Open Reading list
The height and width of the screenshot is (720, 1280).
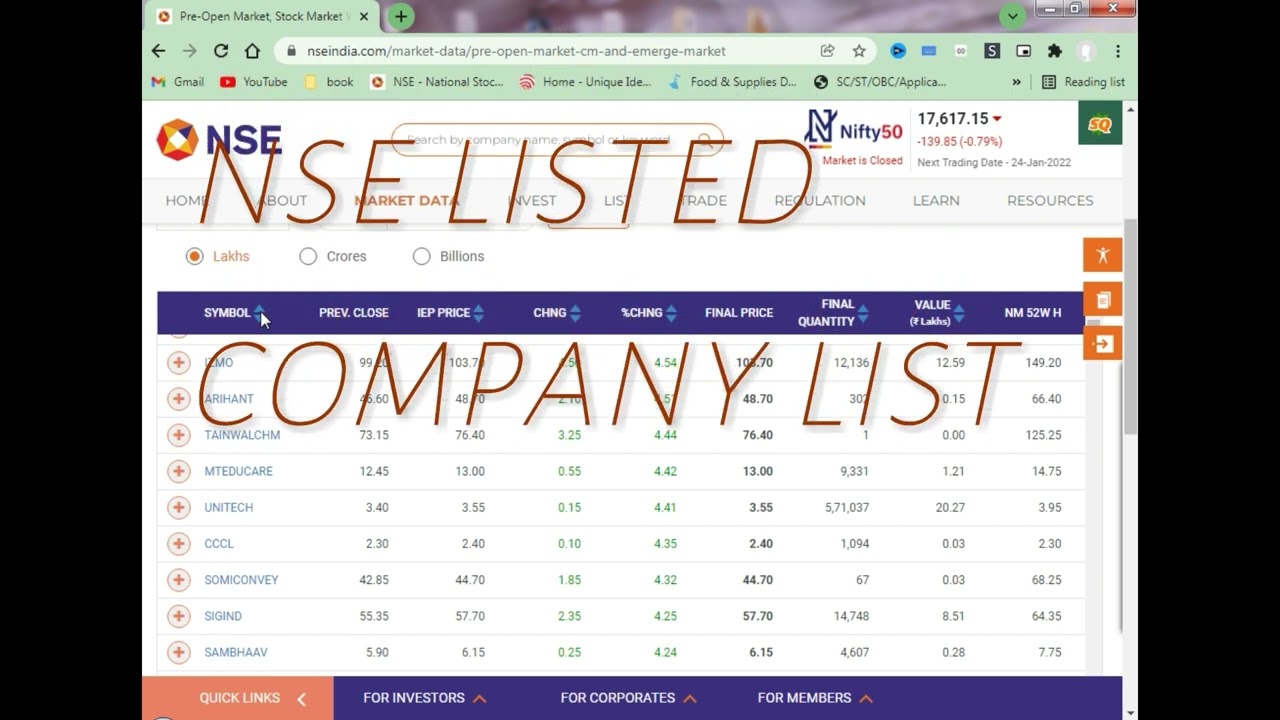click(x=1083, y=82)
